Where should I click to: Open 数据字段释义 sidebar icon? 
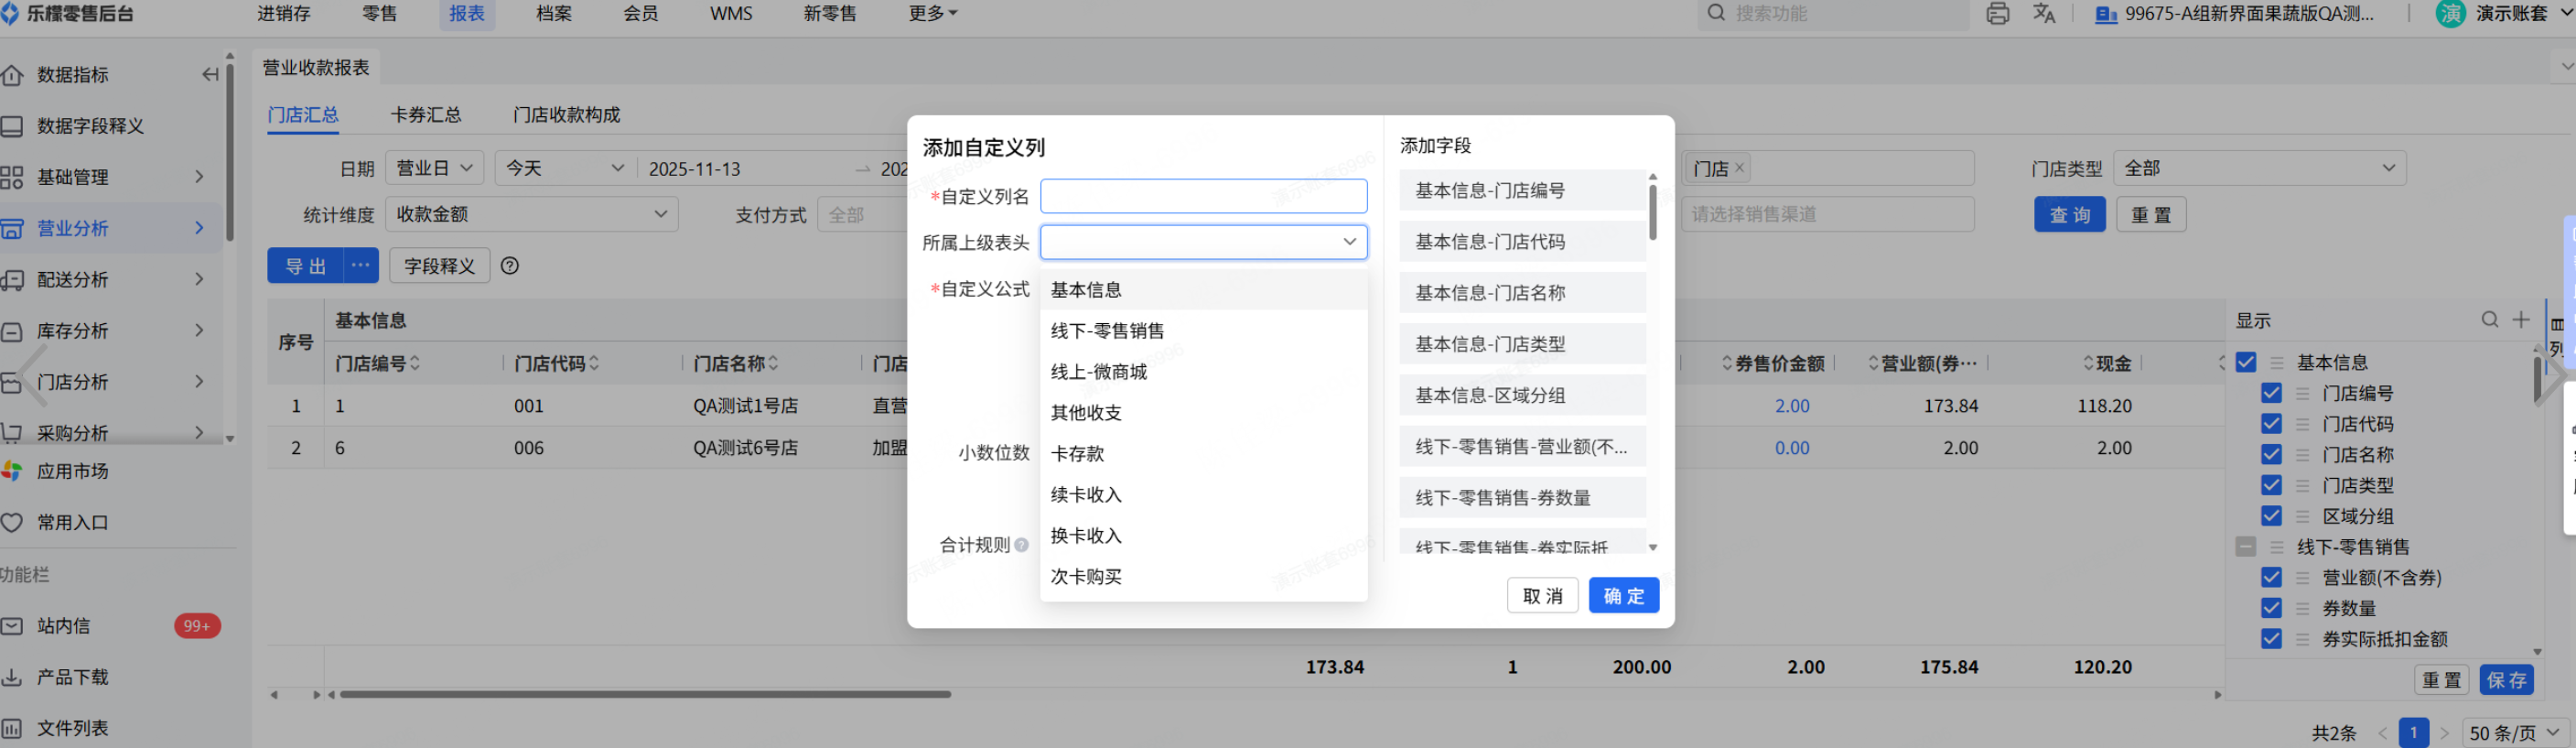click(11, 126)
